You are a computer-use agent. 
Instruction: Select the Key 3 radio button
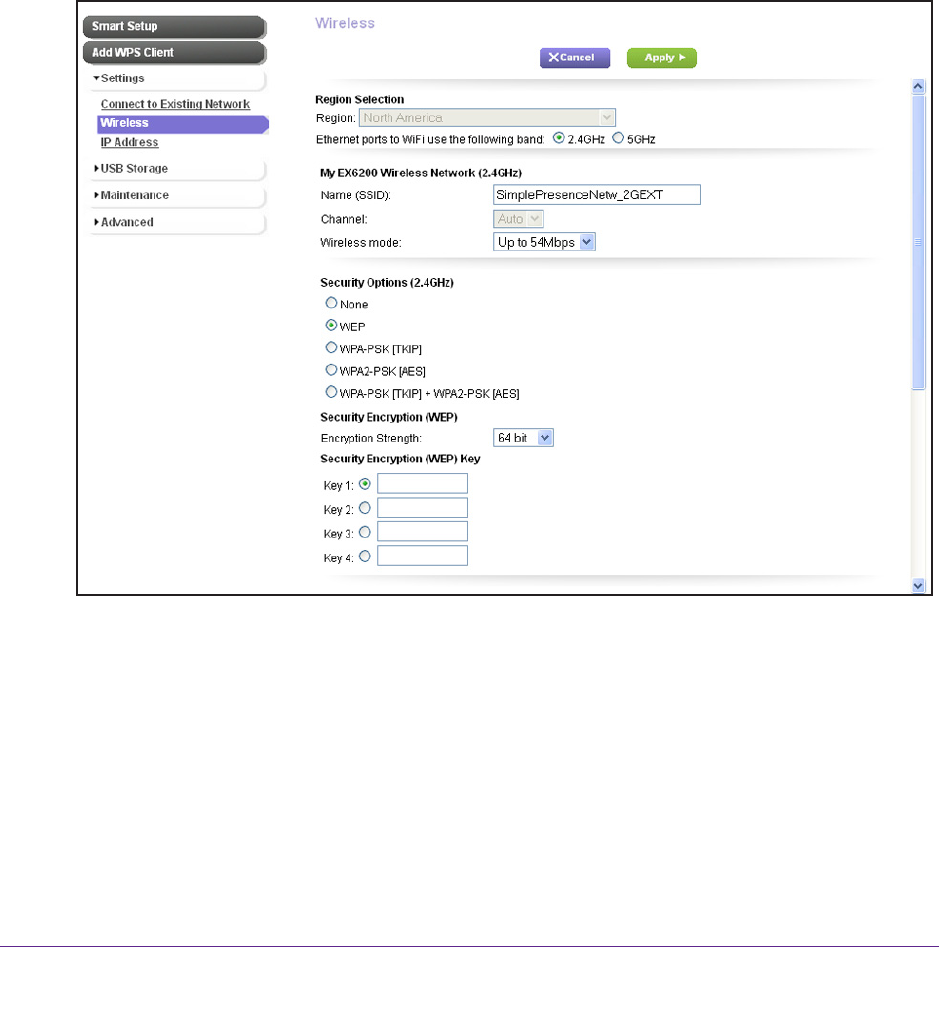365,532
